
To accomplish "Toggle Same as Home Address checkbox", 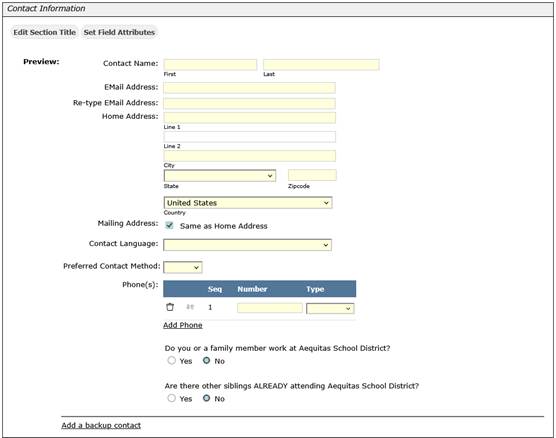I will [169, 226].
